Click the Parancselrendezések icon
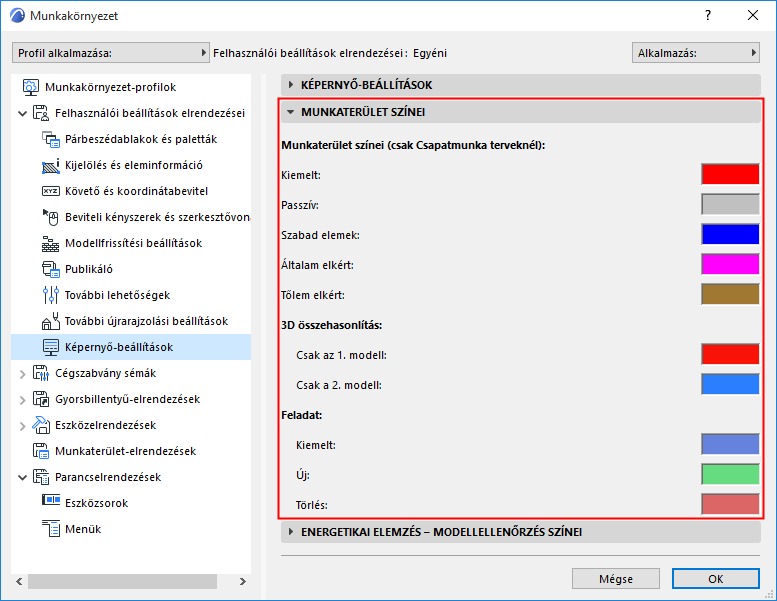Image resolution: width=777 pixels, height=601 pixels. (x=41, y=477)
